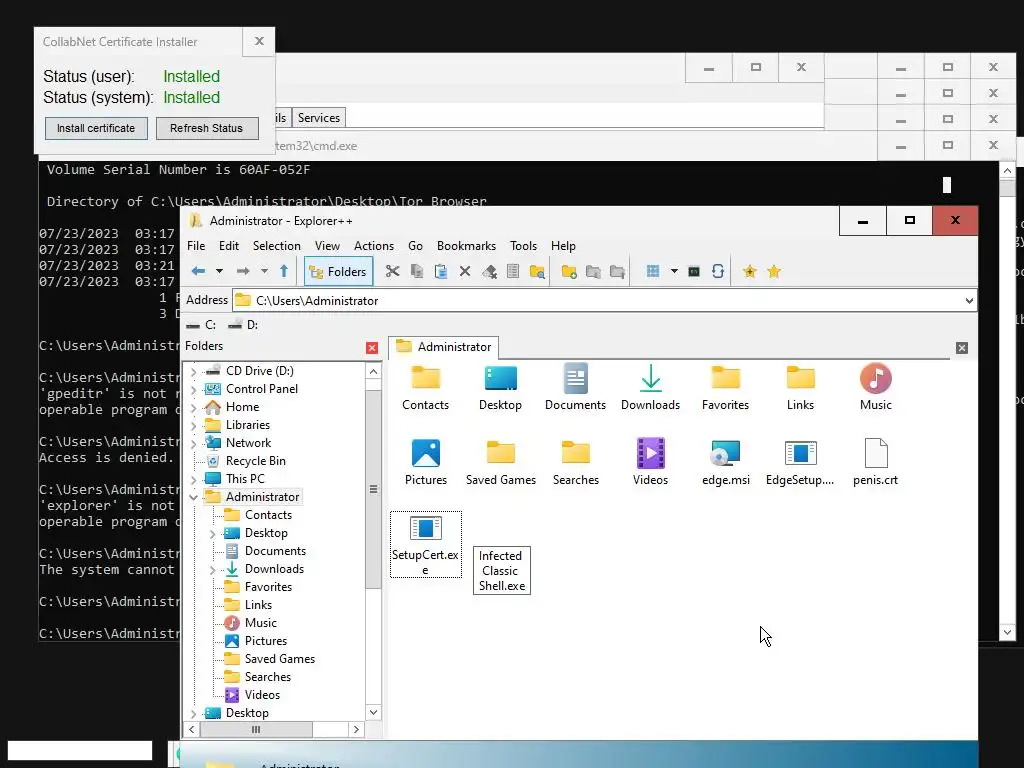Paste from the clipboard via the toolbar
Screen dimensions: 1024x768
click(441, 271)
